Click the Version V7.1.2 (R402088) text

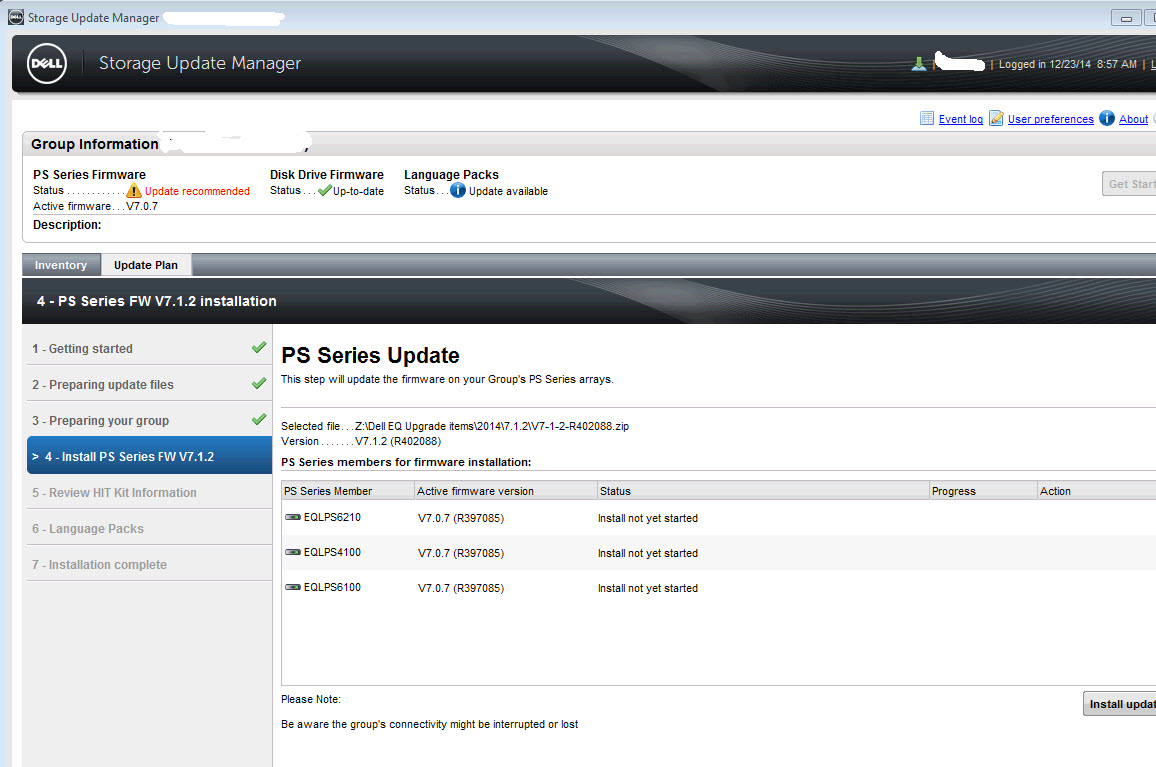tap(361, 442)
